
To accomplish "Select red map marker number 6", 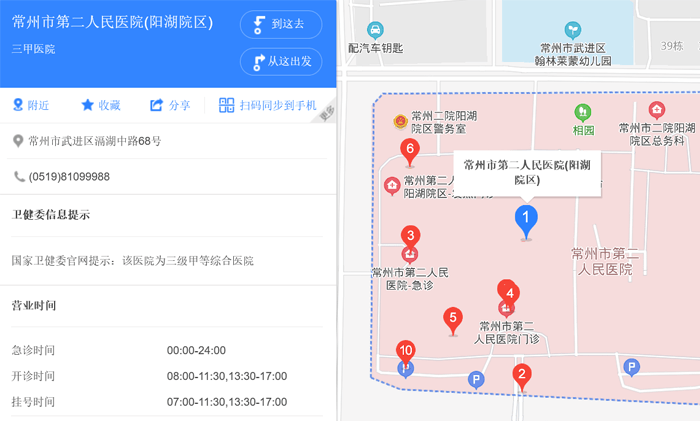I will [410, 151].
